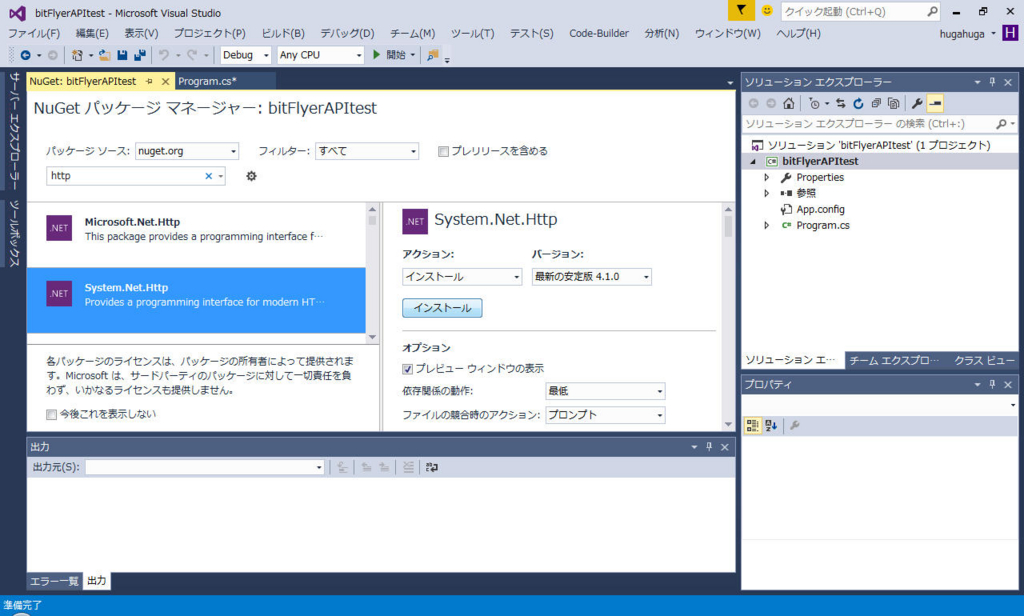Open the ツール(T) menu
Viewport: 1024px width, 616px height.
coord(472,33)
